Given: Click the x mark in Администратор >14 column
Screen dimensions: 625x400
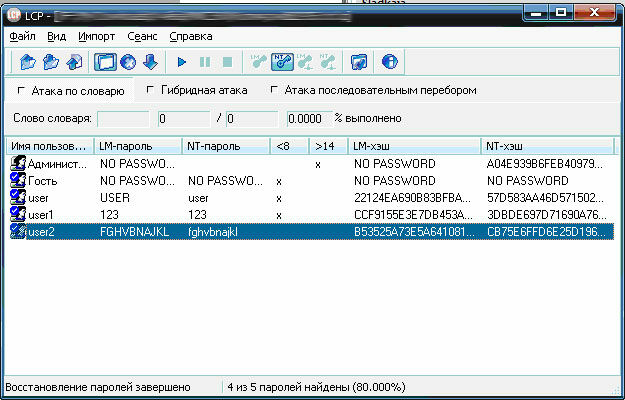Looking at the screenshot, I should pyautogui.click(x=318, y=164).
